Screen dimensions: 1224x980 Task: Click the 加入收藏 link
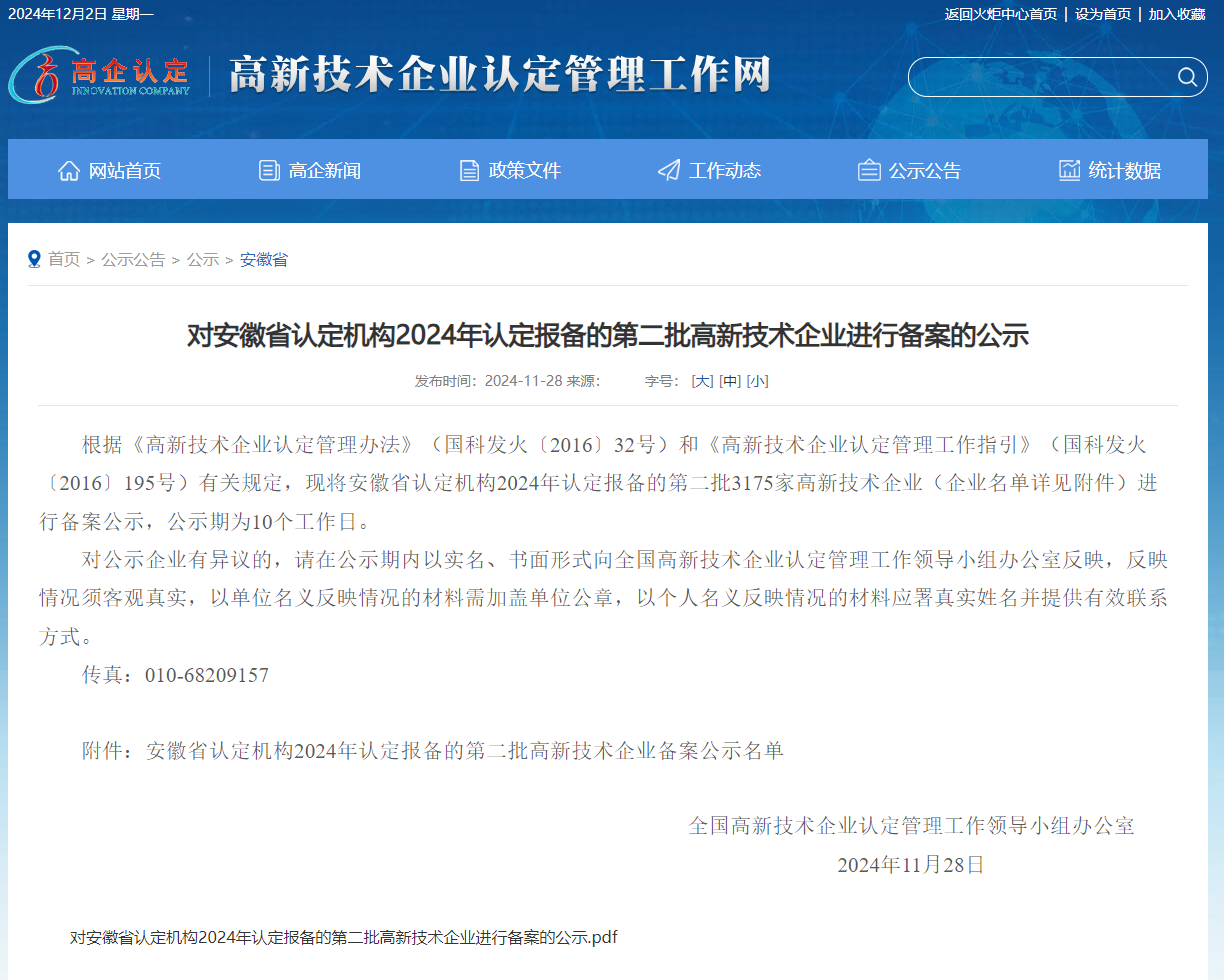point(1177,14)
